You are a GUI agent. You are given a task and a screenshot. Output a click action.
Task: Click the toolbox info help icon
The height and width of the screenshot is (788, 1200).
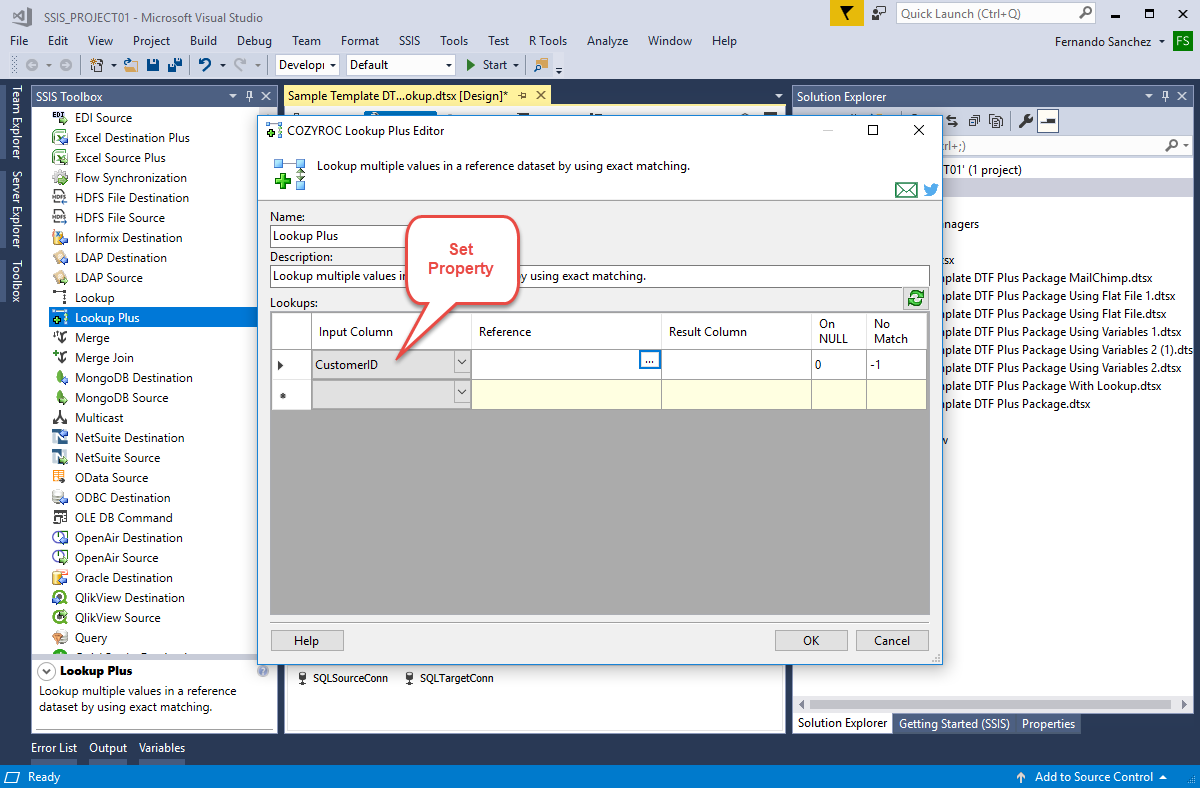263,671
